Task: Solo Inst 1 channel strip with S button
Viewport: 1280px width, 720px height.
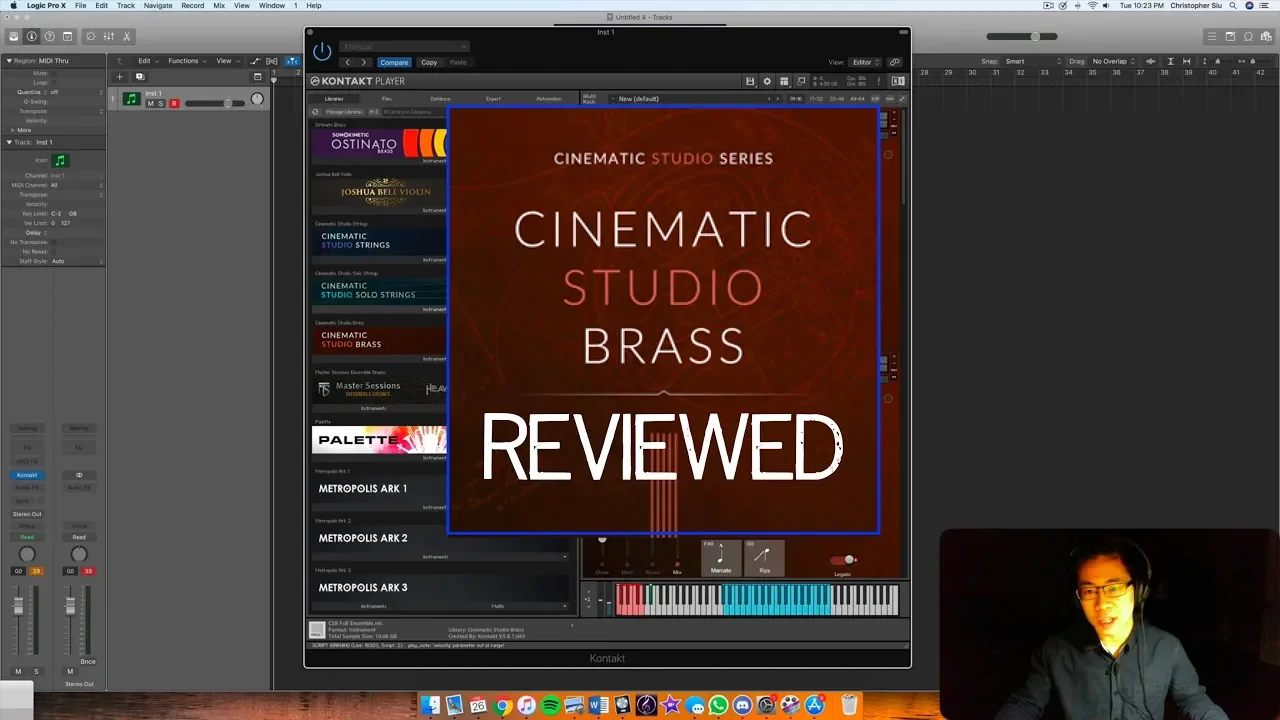Action: tap(36, 671)
